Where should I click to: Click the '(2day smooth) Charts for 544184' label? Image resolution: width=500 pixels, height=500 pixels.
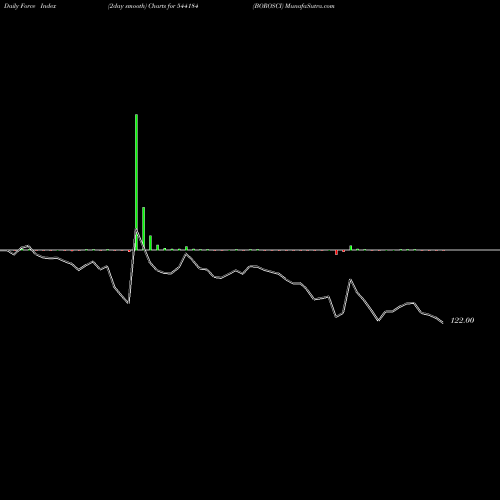click(153, 6)
